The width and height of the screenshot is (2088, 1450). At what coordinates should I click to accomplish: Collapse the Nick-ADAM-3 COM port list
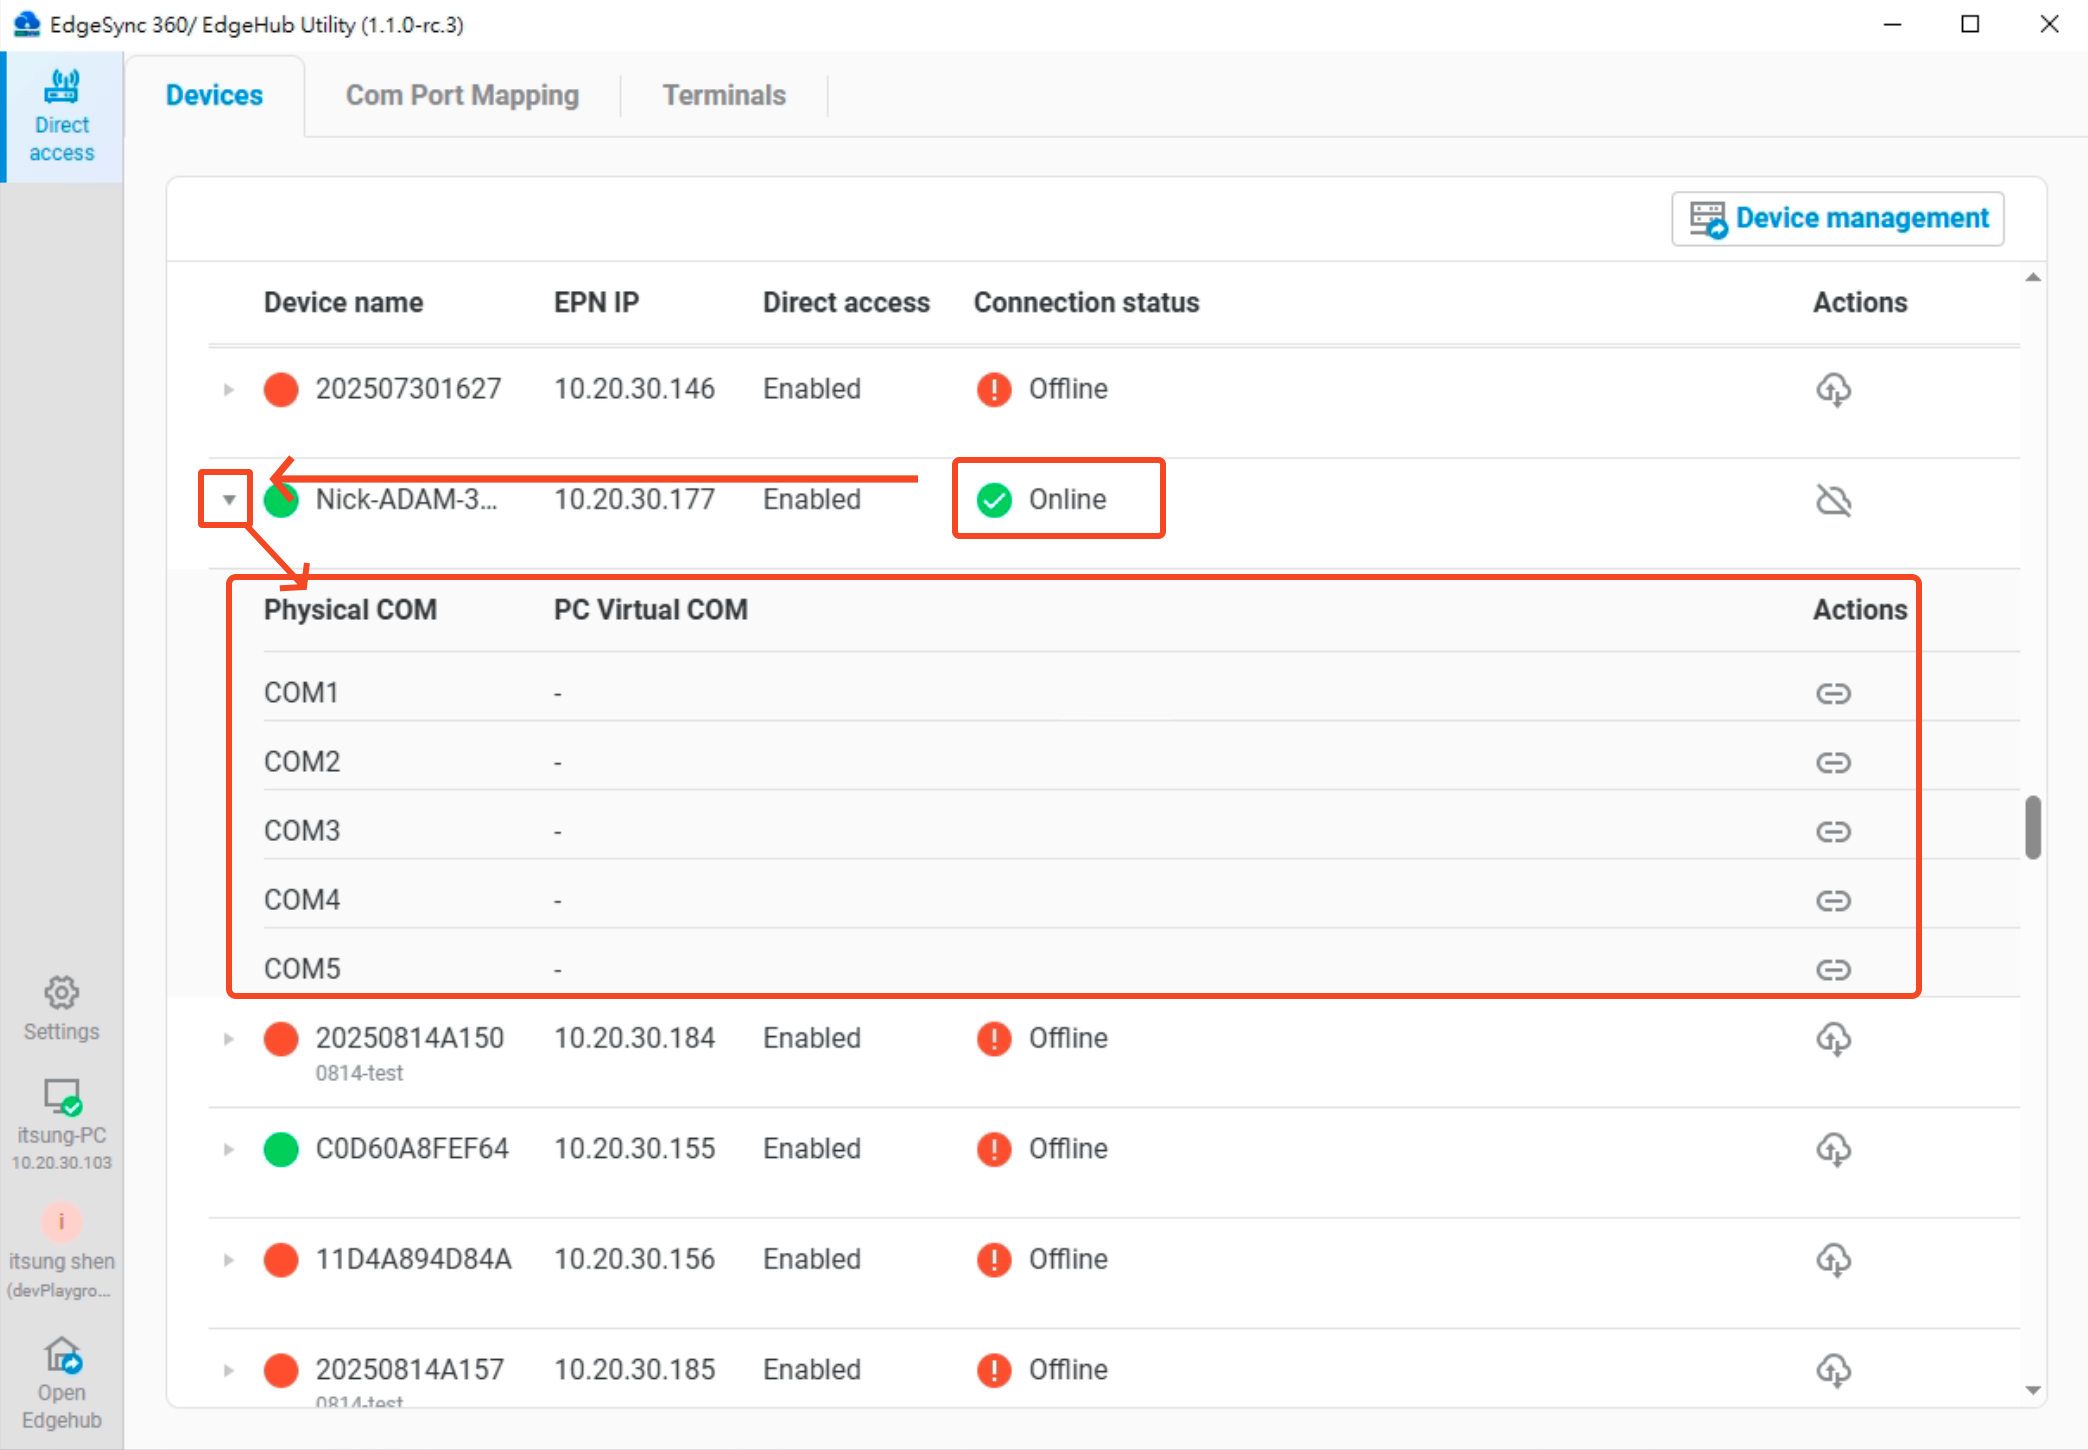coord(227,500)
